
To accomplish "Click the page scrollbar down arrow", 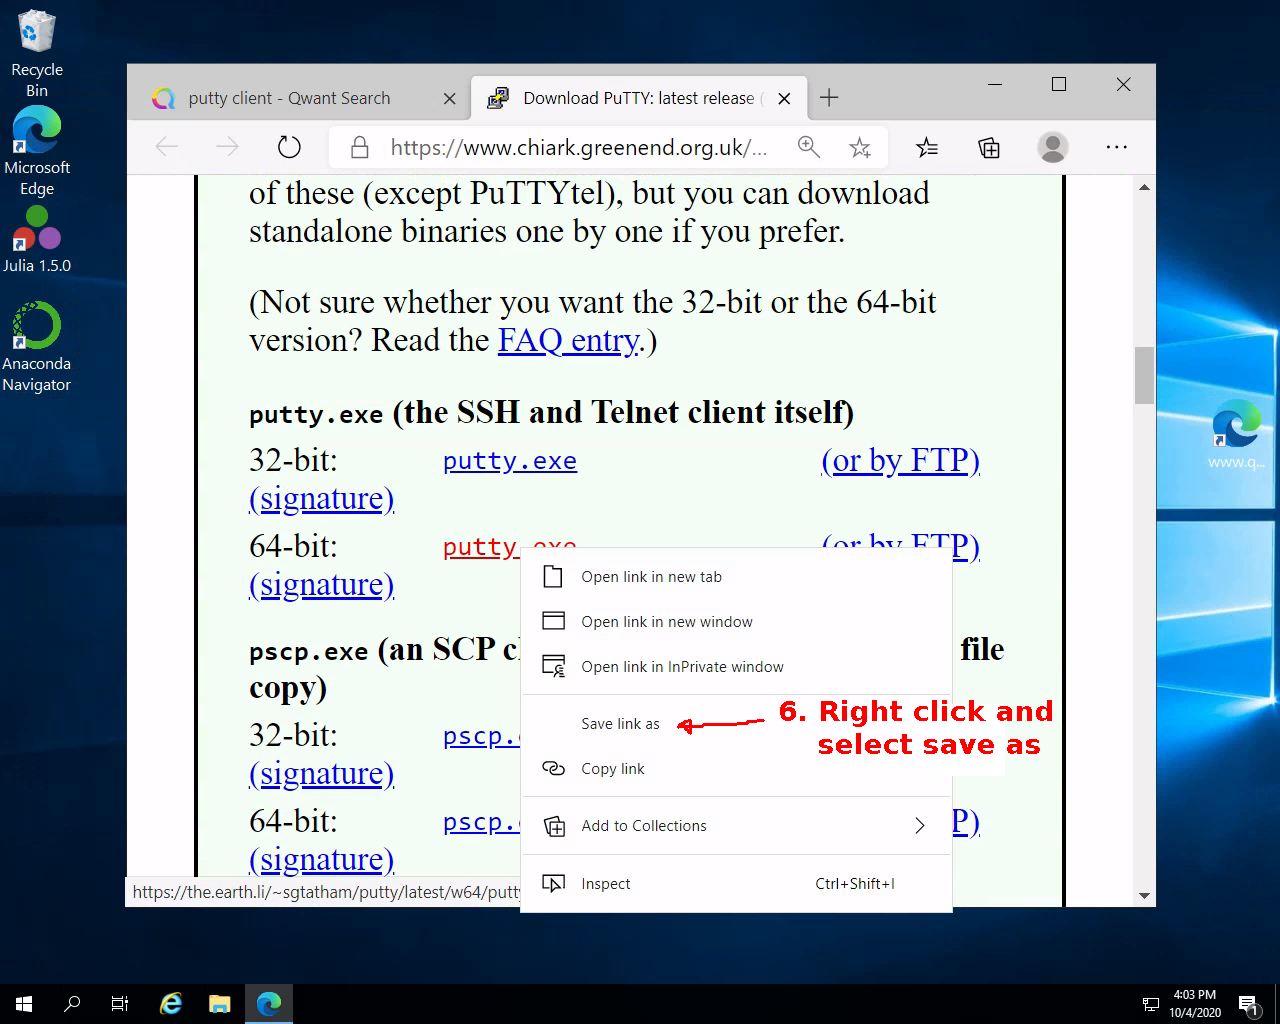I will point(1145,896).
